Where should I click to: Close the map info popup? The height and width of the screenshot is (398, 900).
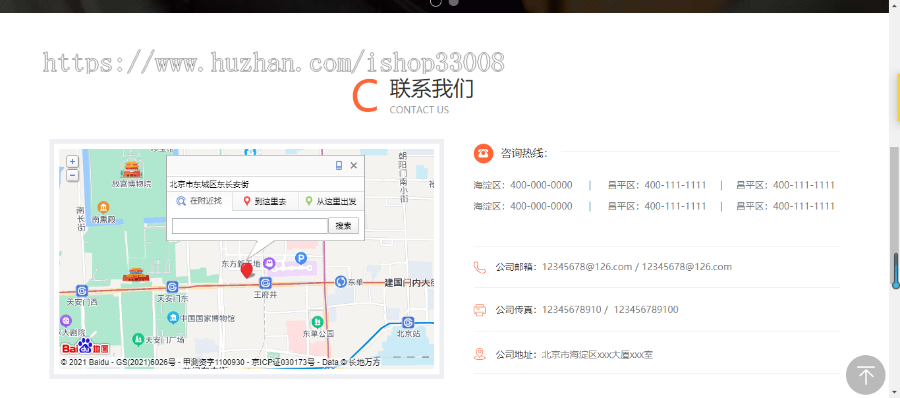click(354, 166)
